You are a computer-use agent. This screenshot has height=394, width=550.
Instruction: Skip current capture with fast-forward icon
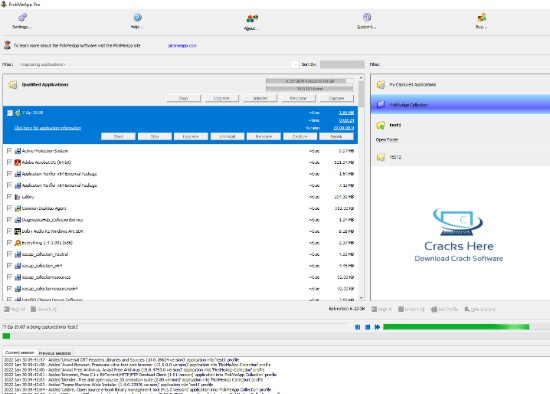pyautogui.click(x=377, y=327)
